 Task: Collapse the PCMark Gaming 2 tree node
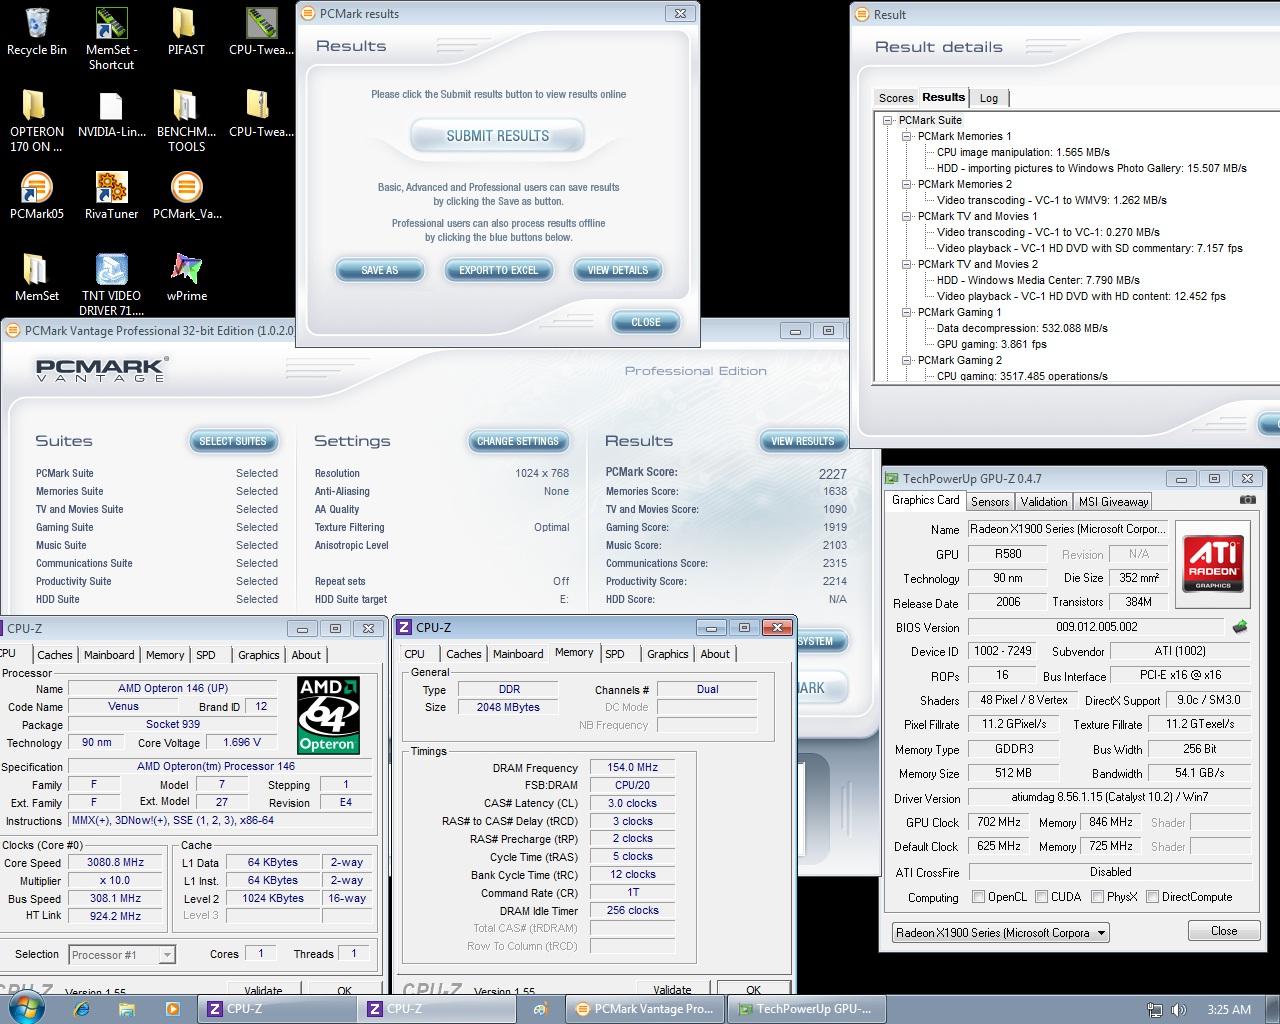906,360
